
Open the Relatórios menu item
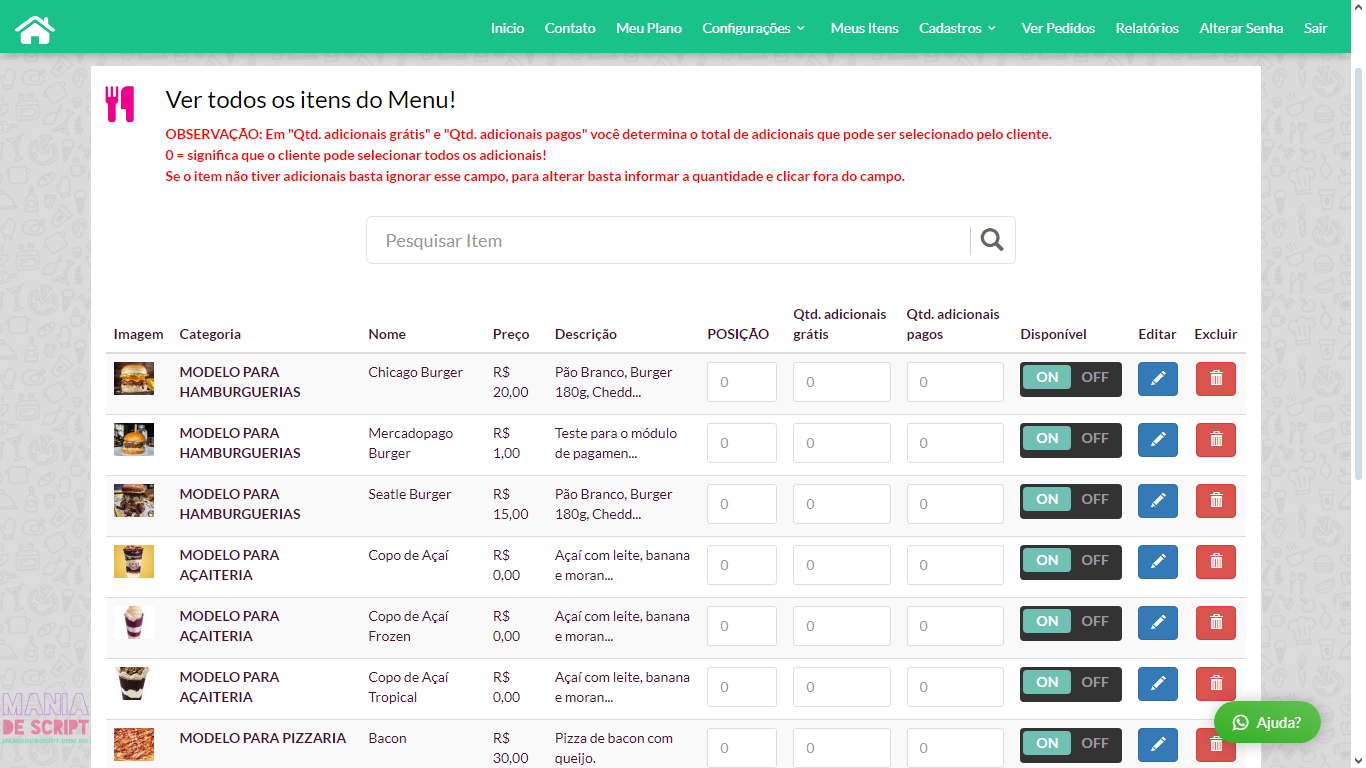[1146, 28]
